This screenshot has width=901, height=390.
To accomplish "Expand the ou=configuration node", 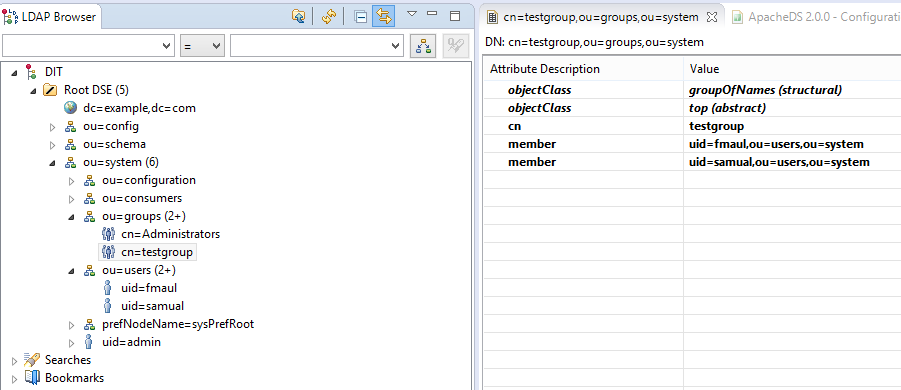I will [x=71, y=181].
